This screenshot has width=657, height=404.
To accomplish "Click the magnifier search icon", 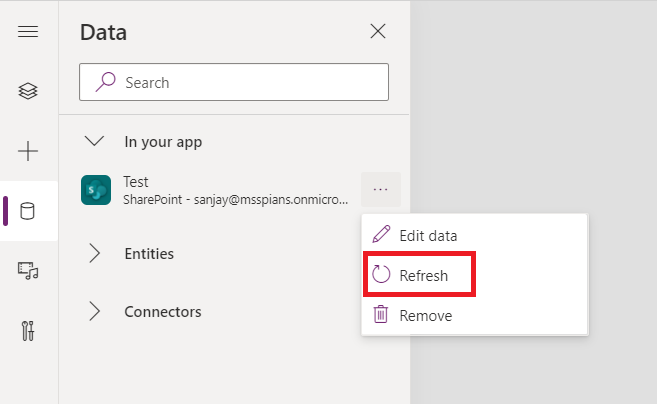I will (x=106, y=82).
